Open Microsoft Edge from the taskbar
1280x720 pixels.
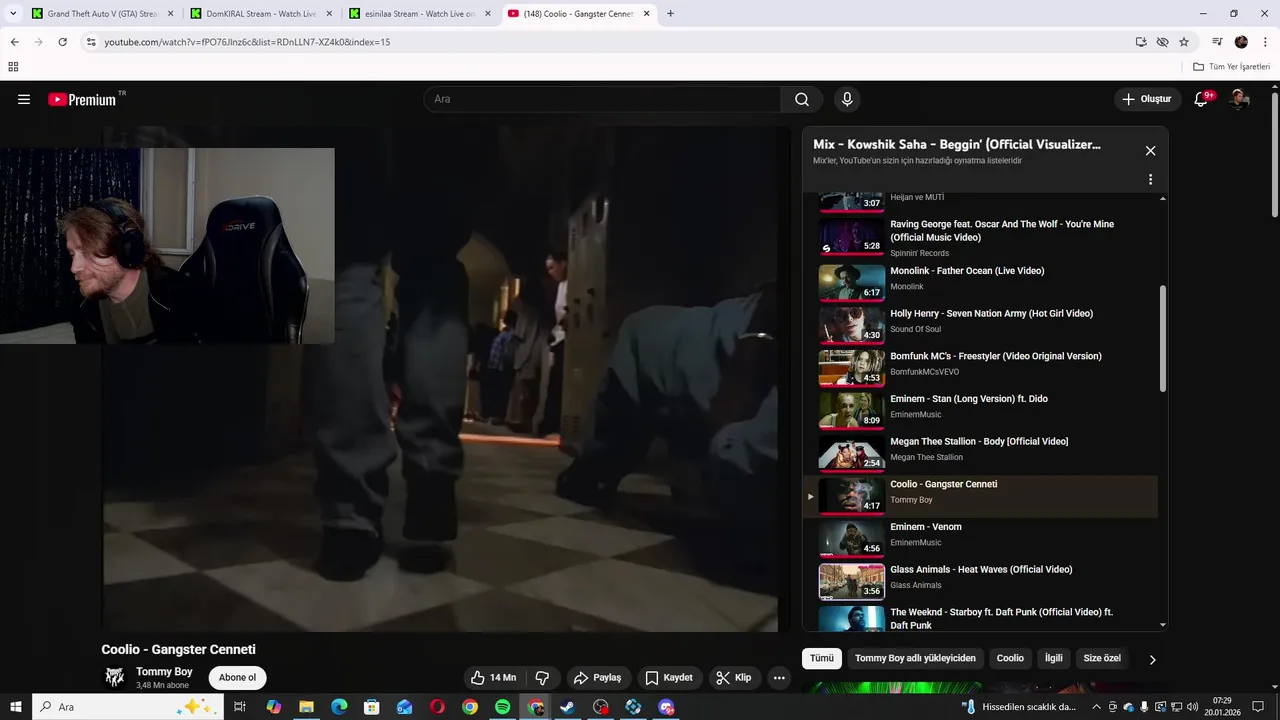click(339, 707)
